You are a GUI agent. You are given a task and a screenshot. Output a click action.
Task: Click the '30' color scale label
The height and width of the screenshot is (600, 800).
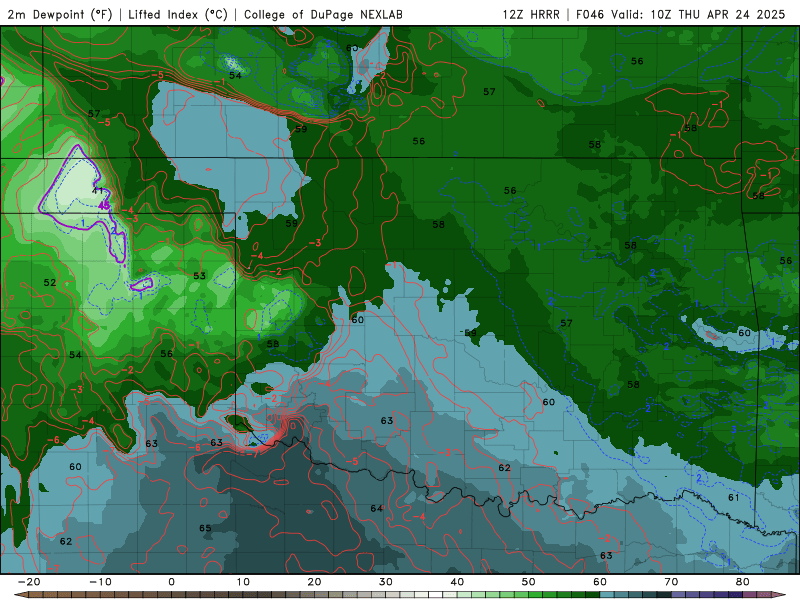(x=386, y=582)
